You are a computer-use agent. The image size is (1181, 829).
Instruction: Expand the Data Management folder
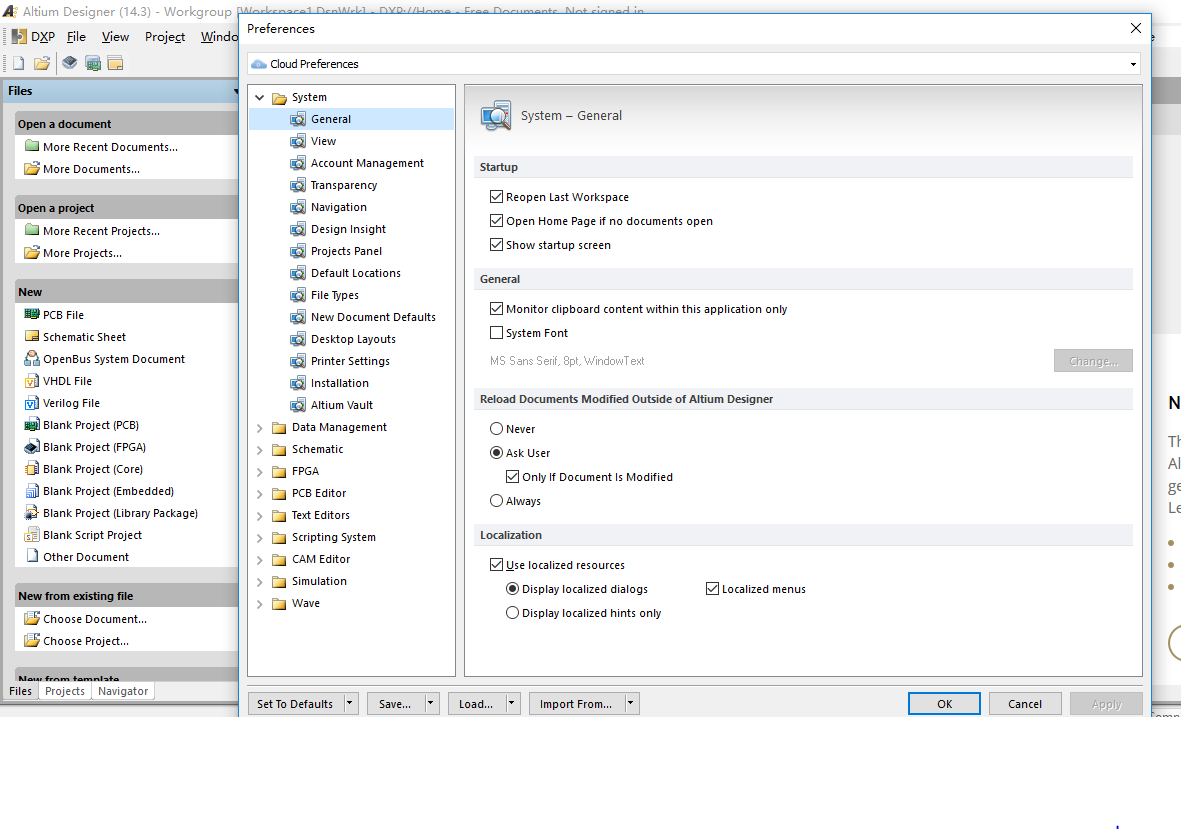260,428
